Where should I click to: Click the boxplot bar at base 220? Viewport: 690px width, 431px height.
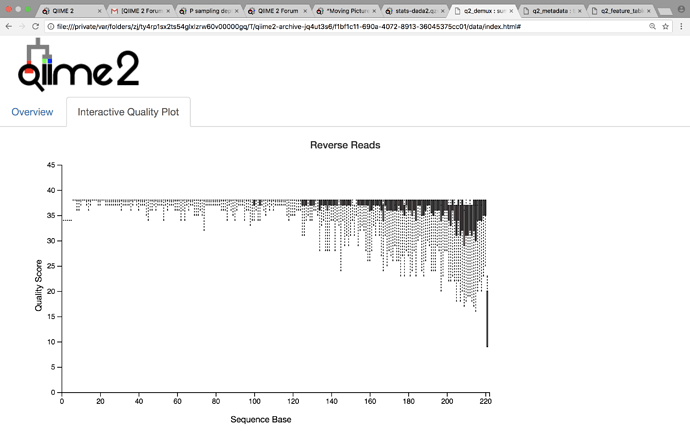487,318
